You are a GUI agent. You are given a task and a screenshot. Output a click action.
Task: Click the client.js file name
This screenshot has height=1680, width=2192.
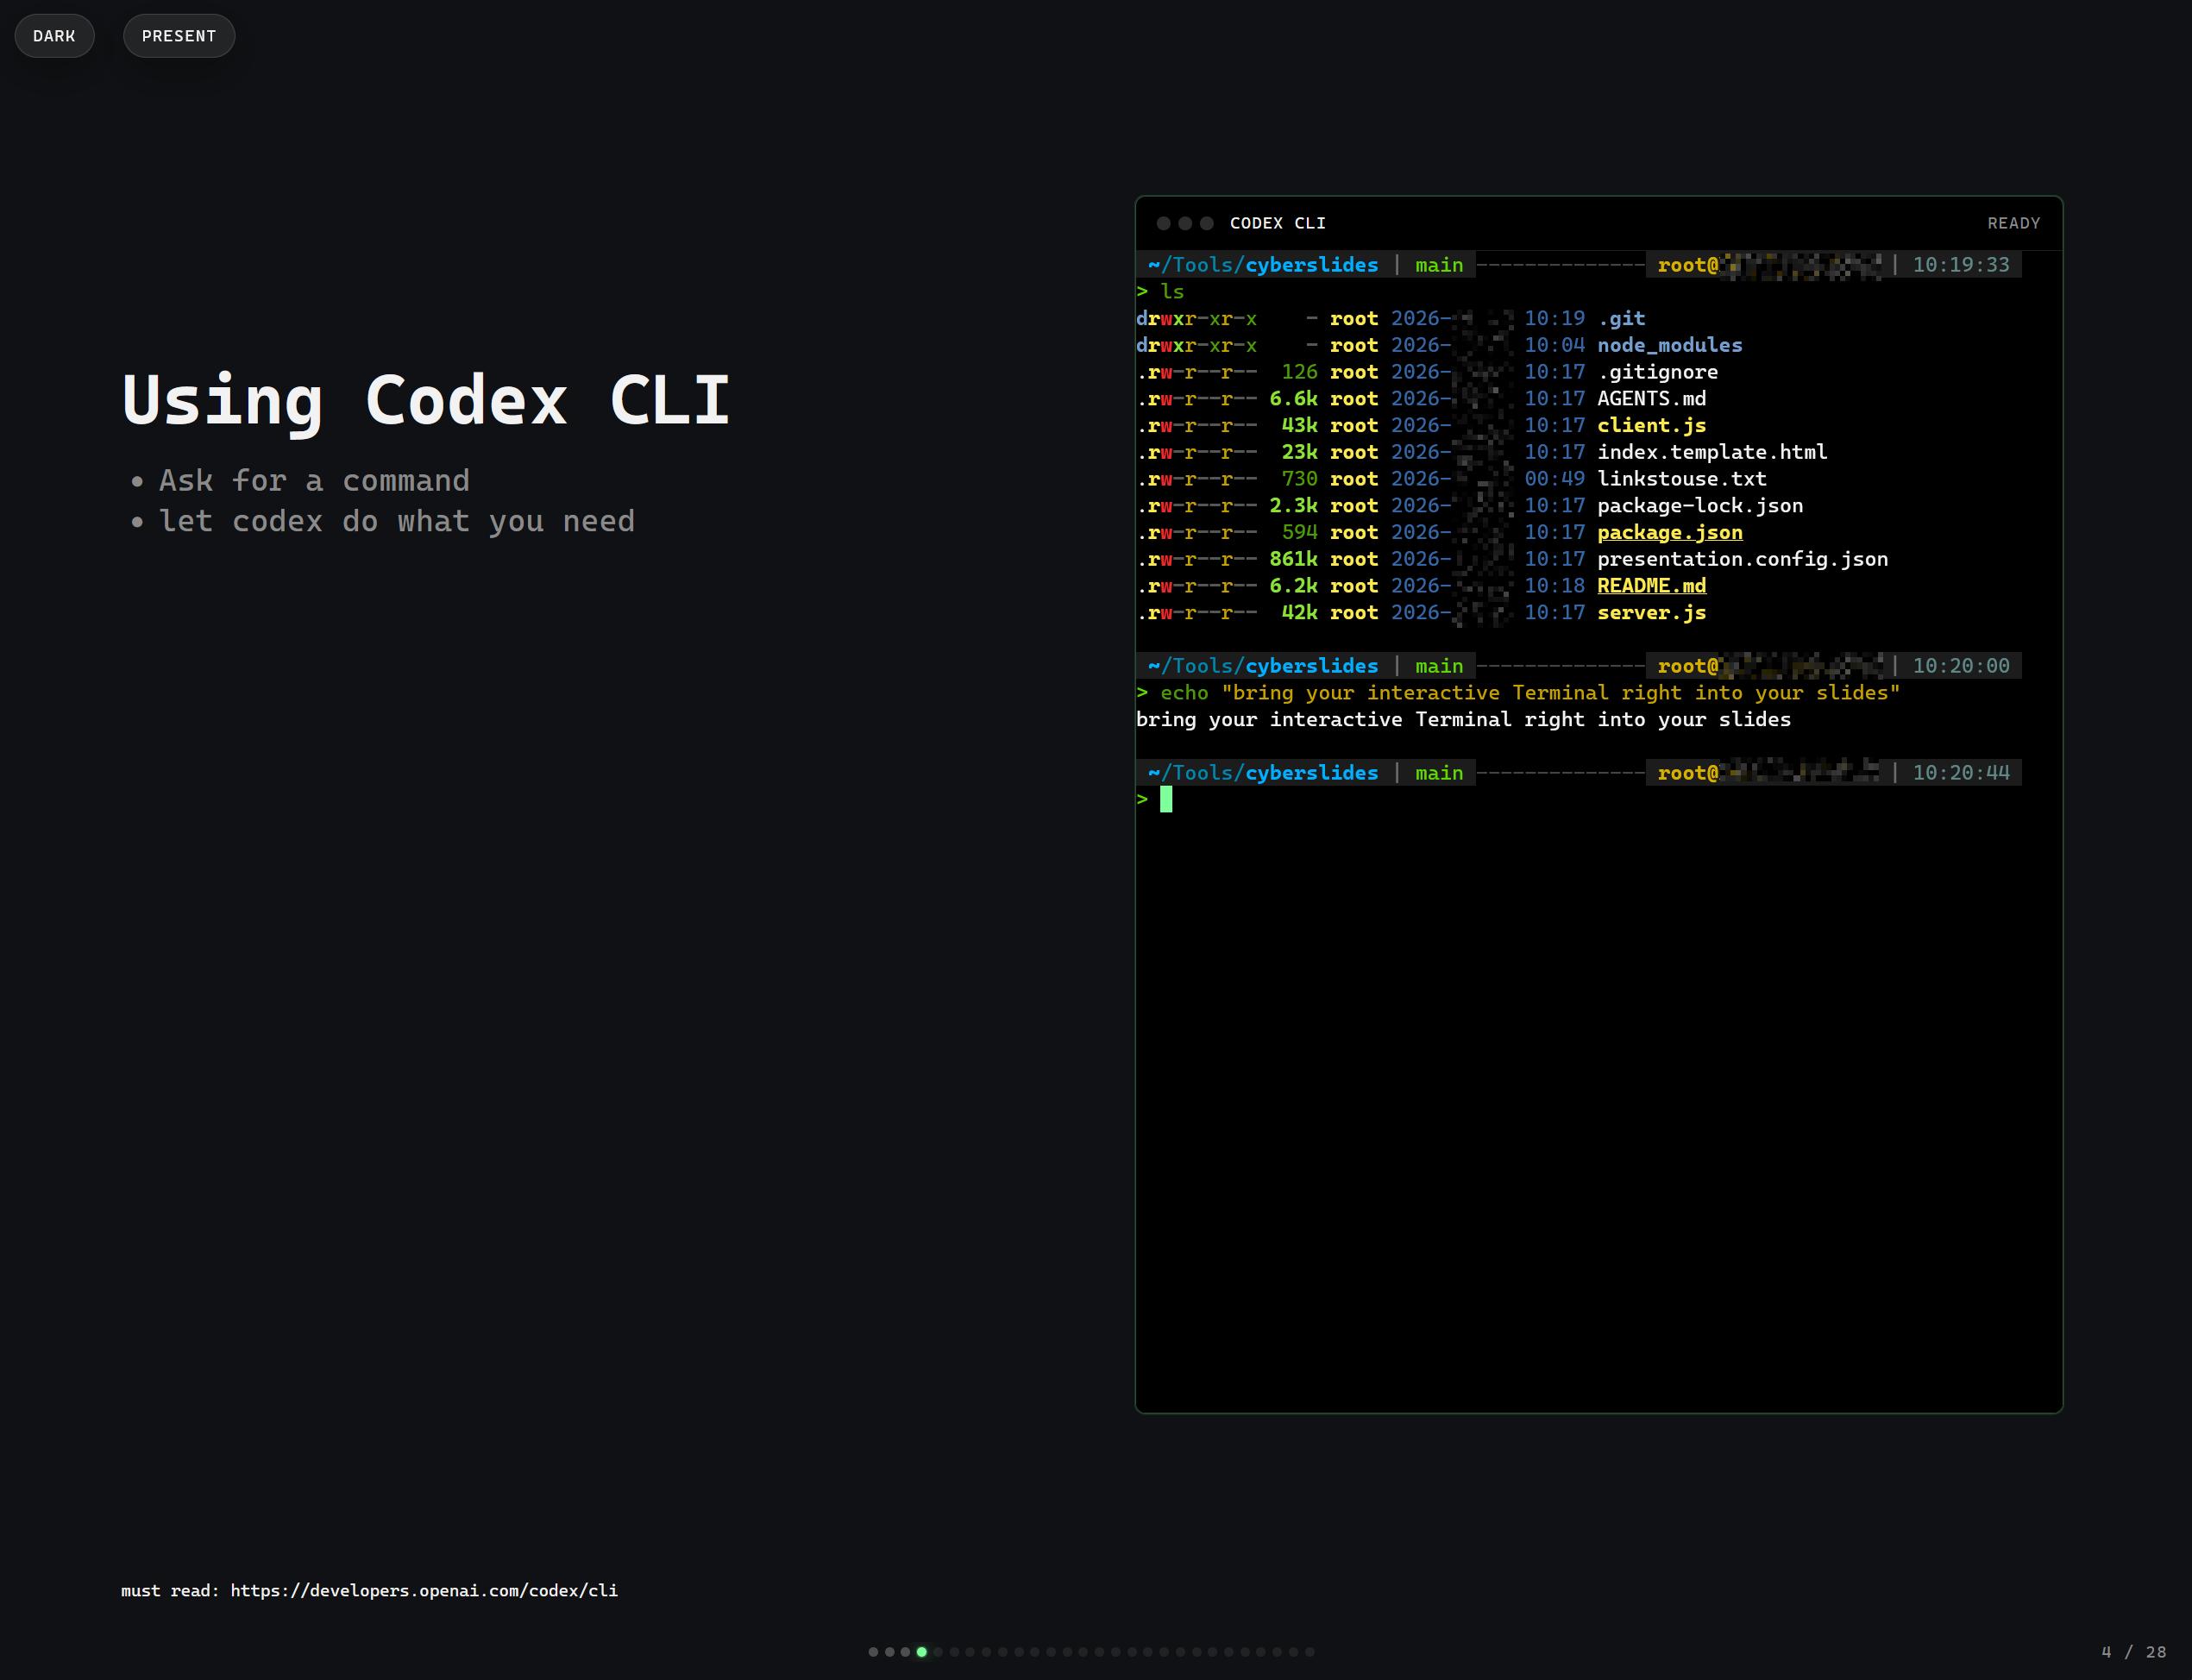coord(1652,425)
